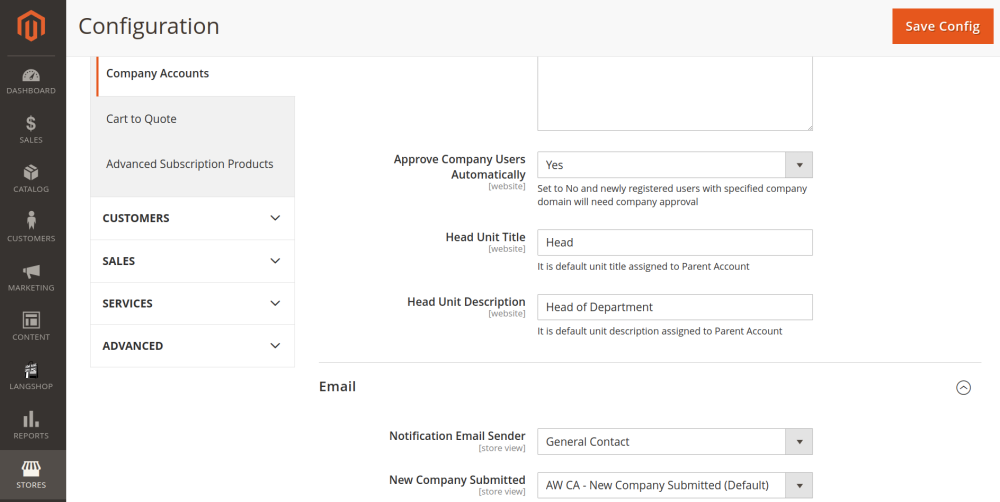Open New Company Submitted template dropdown
Screen dimensions: 1000x502
click(675, 485)
